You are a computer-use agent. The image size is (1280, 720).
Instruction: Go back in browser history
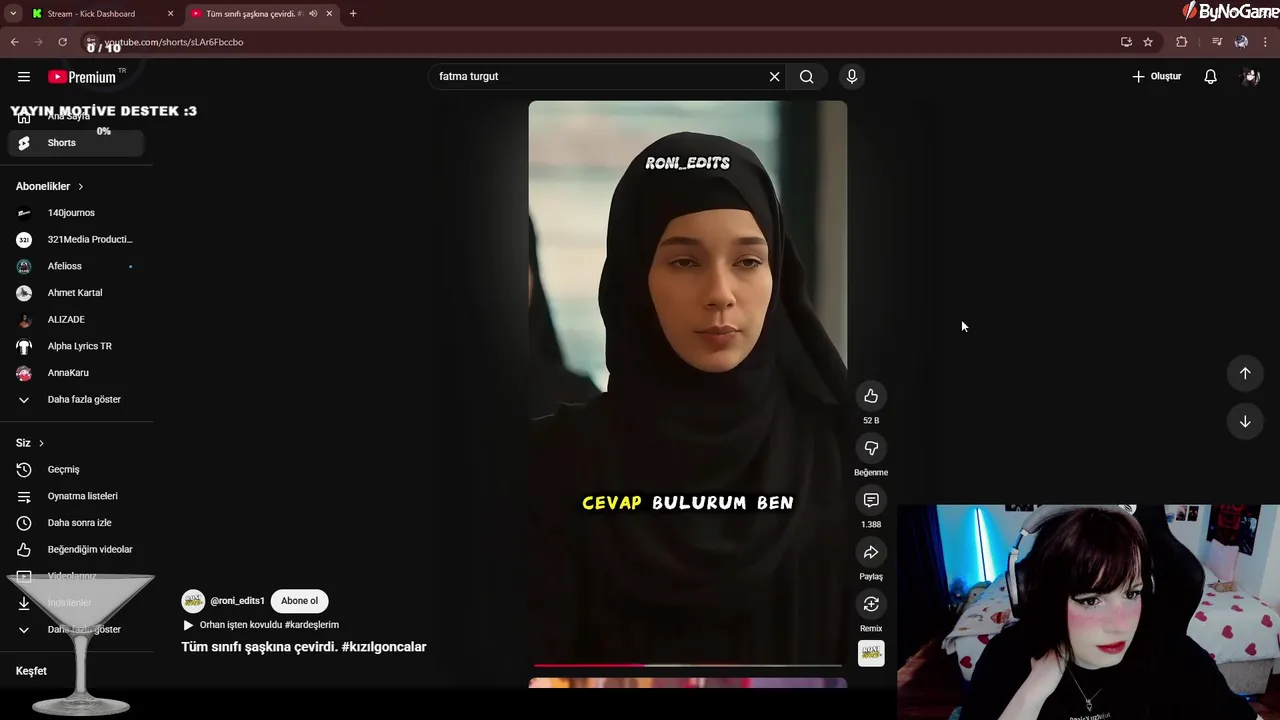coord(14,42)
